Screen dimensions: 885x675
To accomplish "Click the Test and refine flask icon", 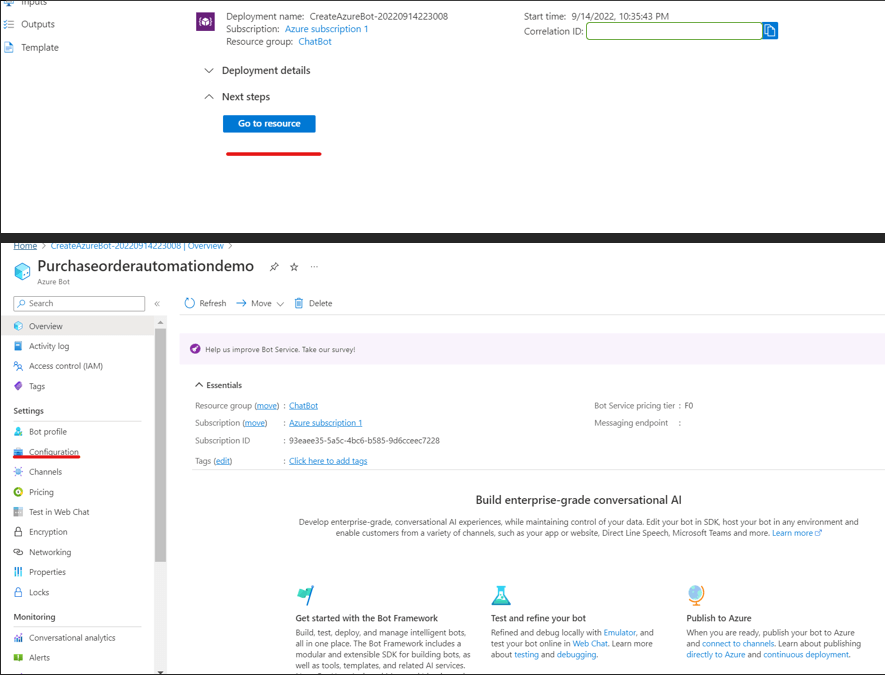I will 501,595.
